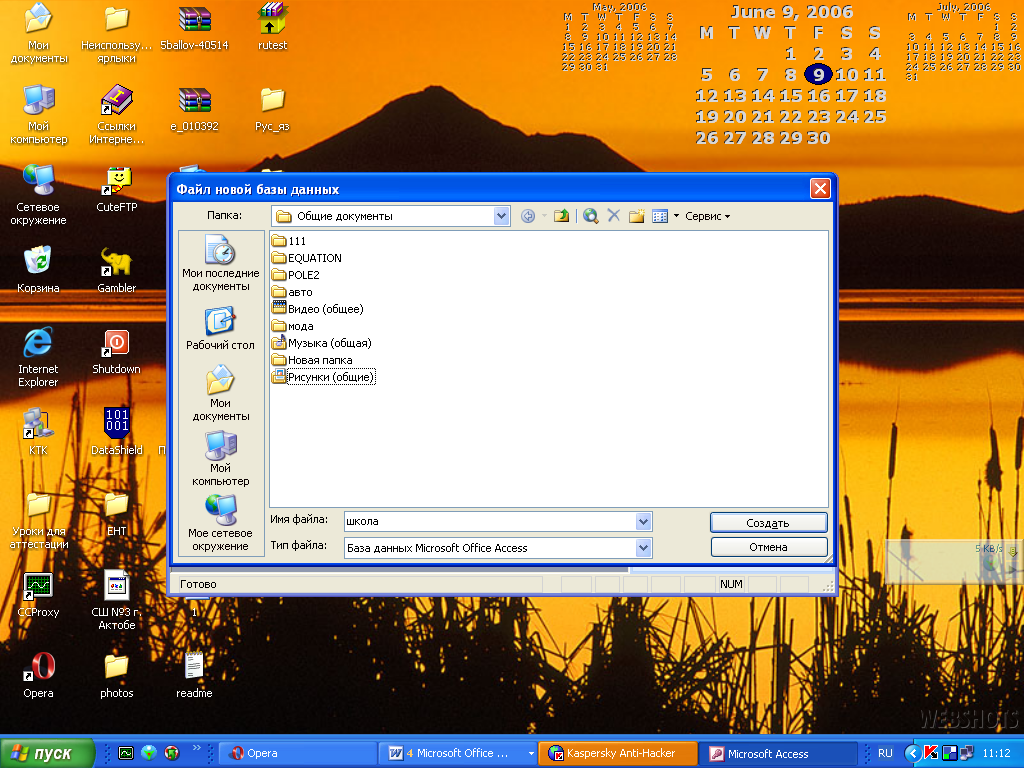
Task: Select the авто folder
Action: tap(292, 292)
